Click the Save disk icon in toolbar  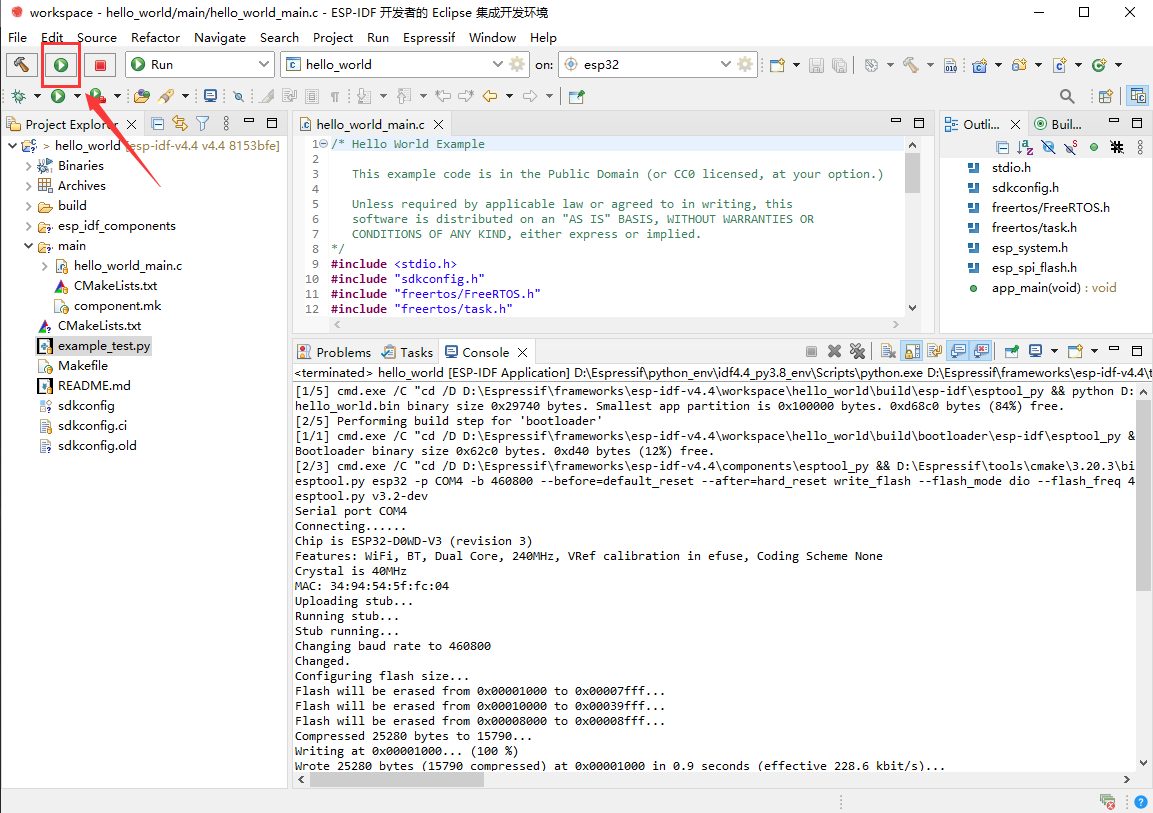point(816,65)
